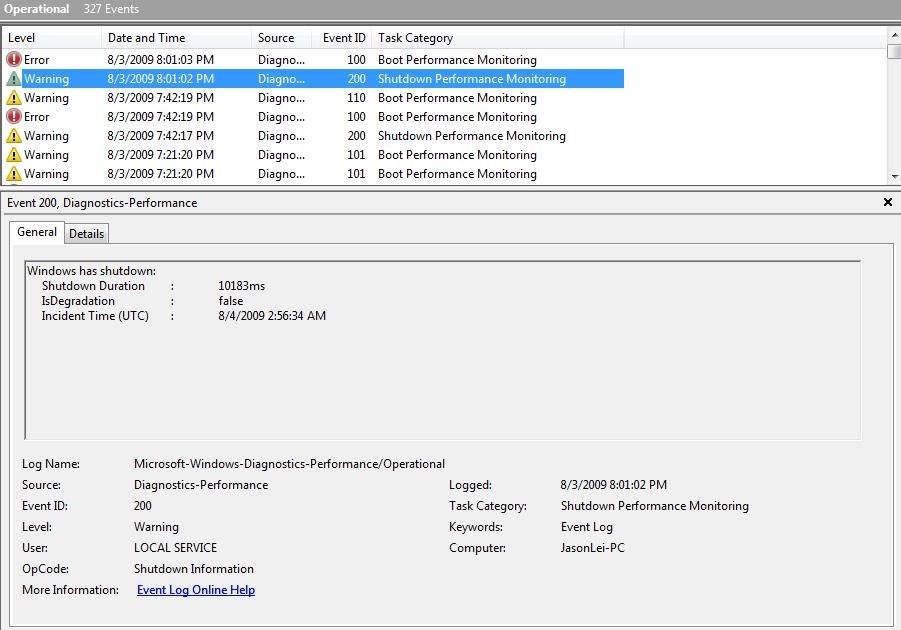
Task: Select selected row's Shutdown Performance Monitoring cell
Action: point(472,79)
